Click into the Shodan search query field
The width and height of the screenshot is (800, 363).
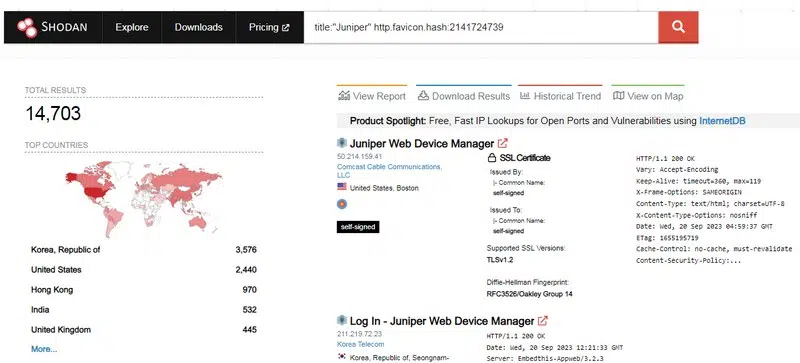click(x=481, y=28)
